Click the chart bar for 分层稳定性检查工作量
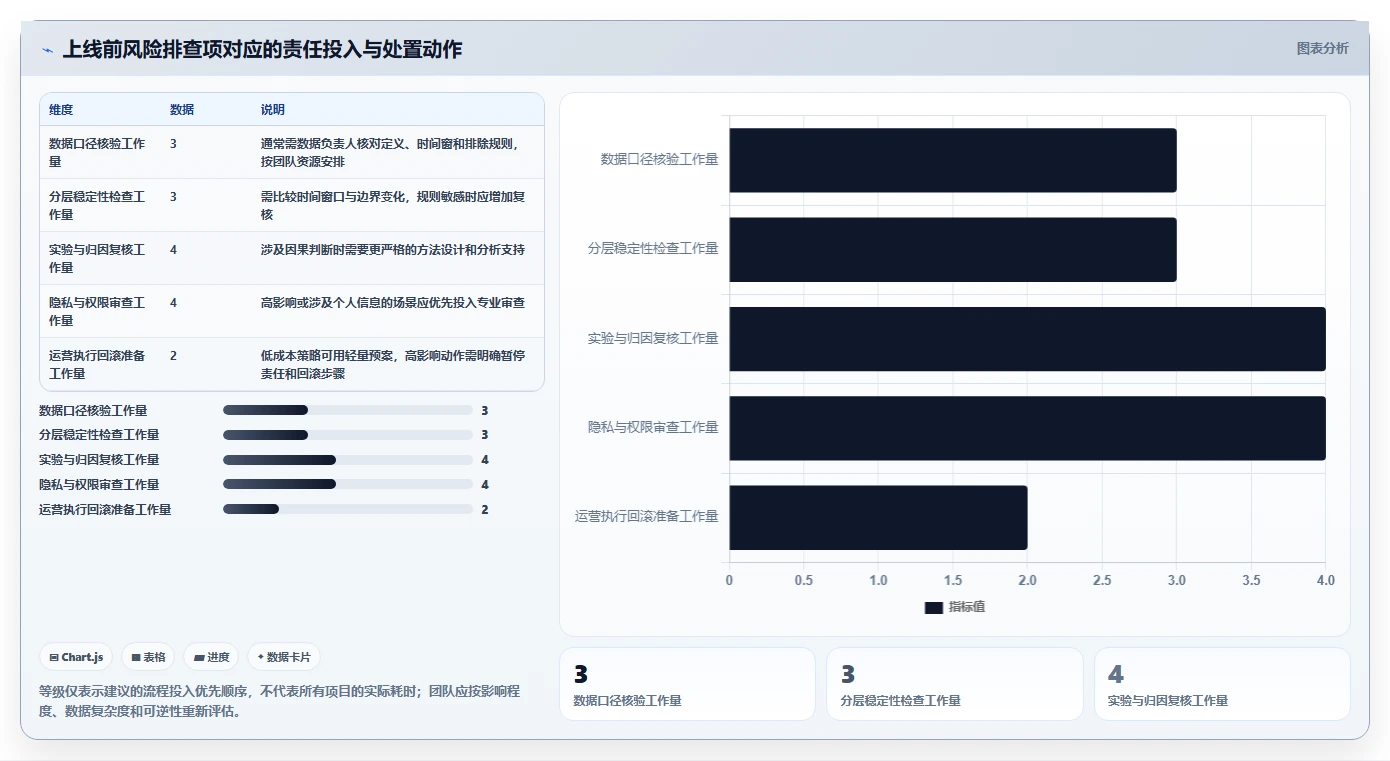Image resolution: width=1390 pixels, height=761 pixels. pos(953,249)
